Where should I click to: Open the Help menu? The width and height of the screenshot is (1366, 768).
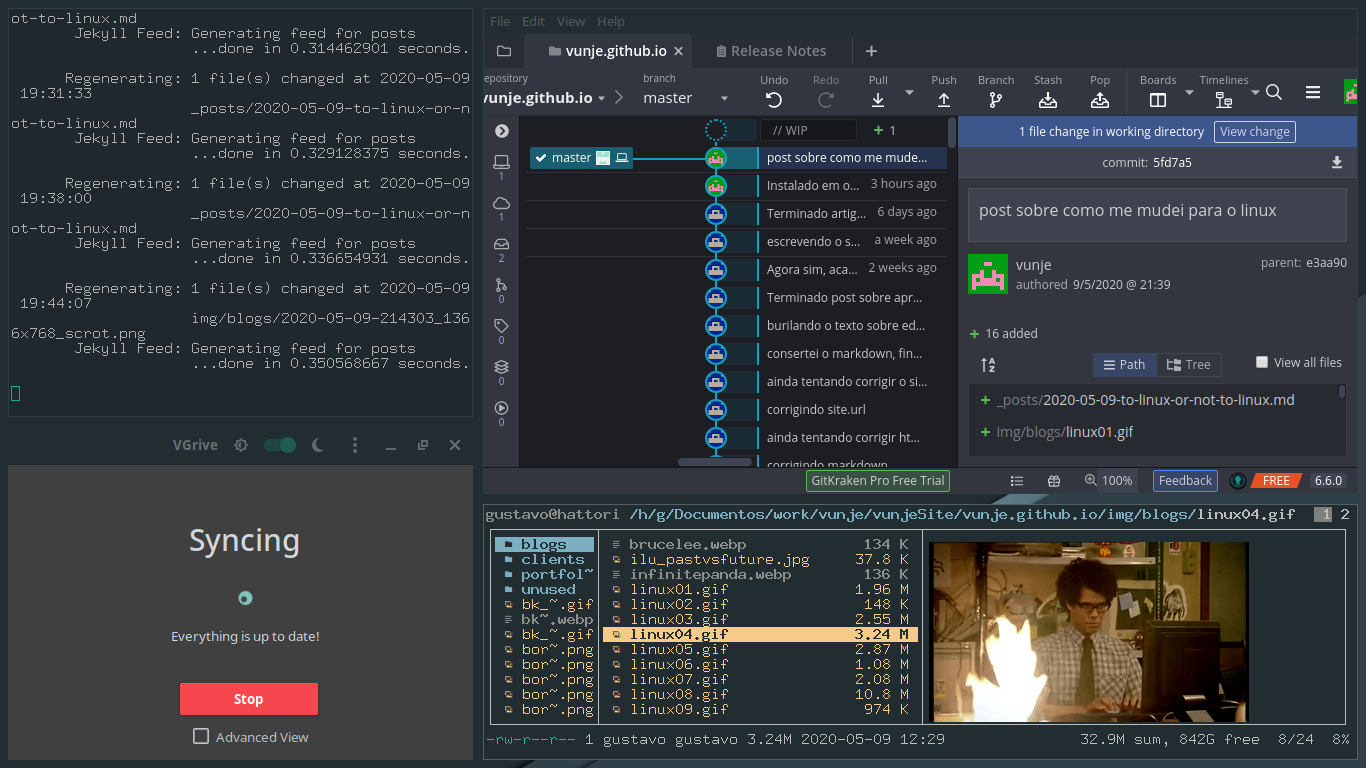click(610, 21)
